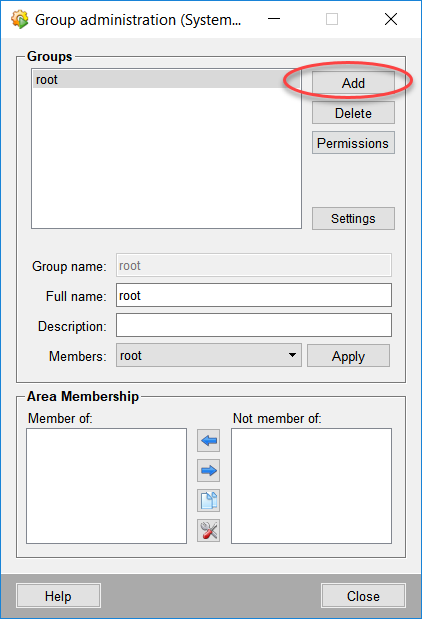Image resolution: width=422 pixels, height=619 pixels.
Task: Click the left blue arrow button
Action: tap(208, 441)
